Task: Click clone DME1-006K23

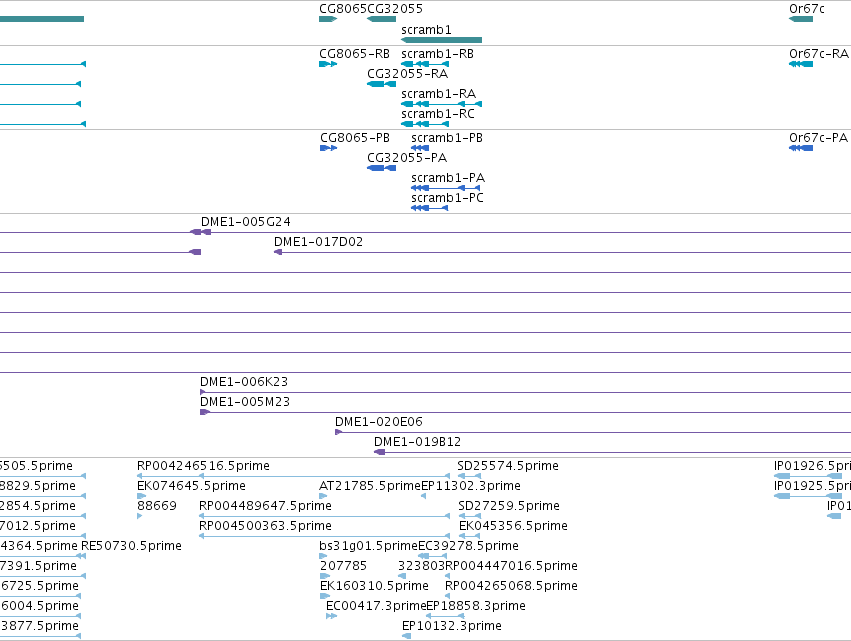Action: (x=244, y=382)
